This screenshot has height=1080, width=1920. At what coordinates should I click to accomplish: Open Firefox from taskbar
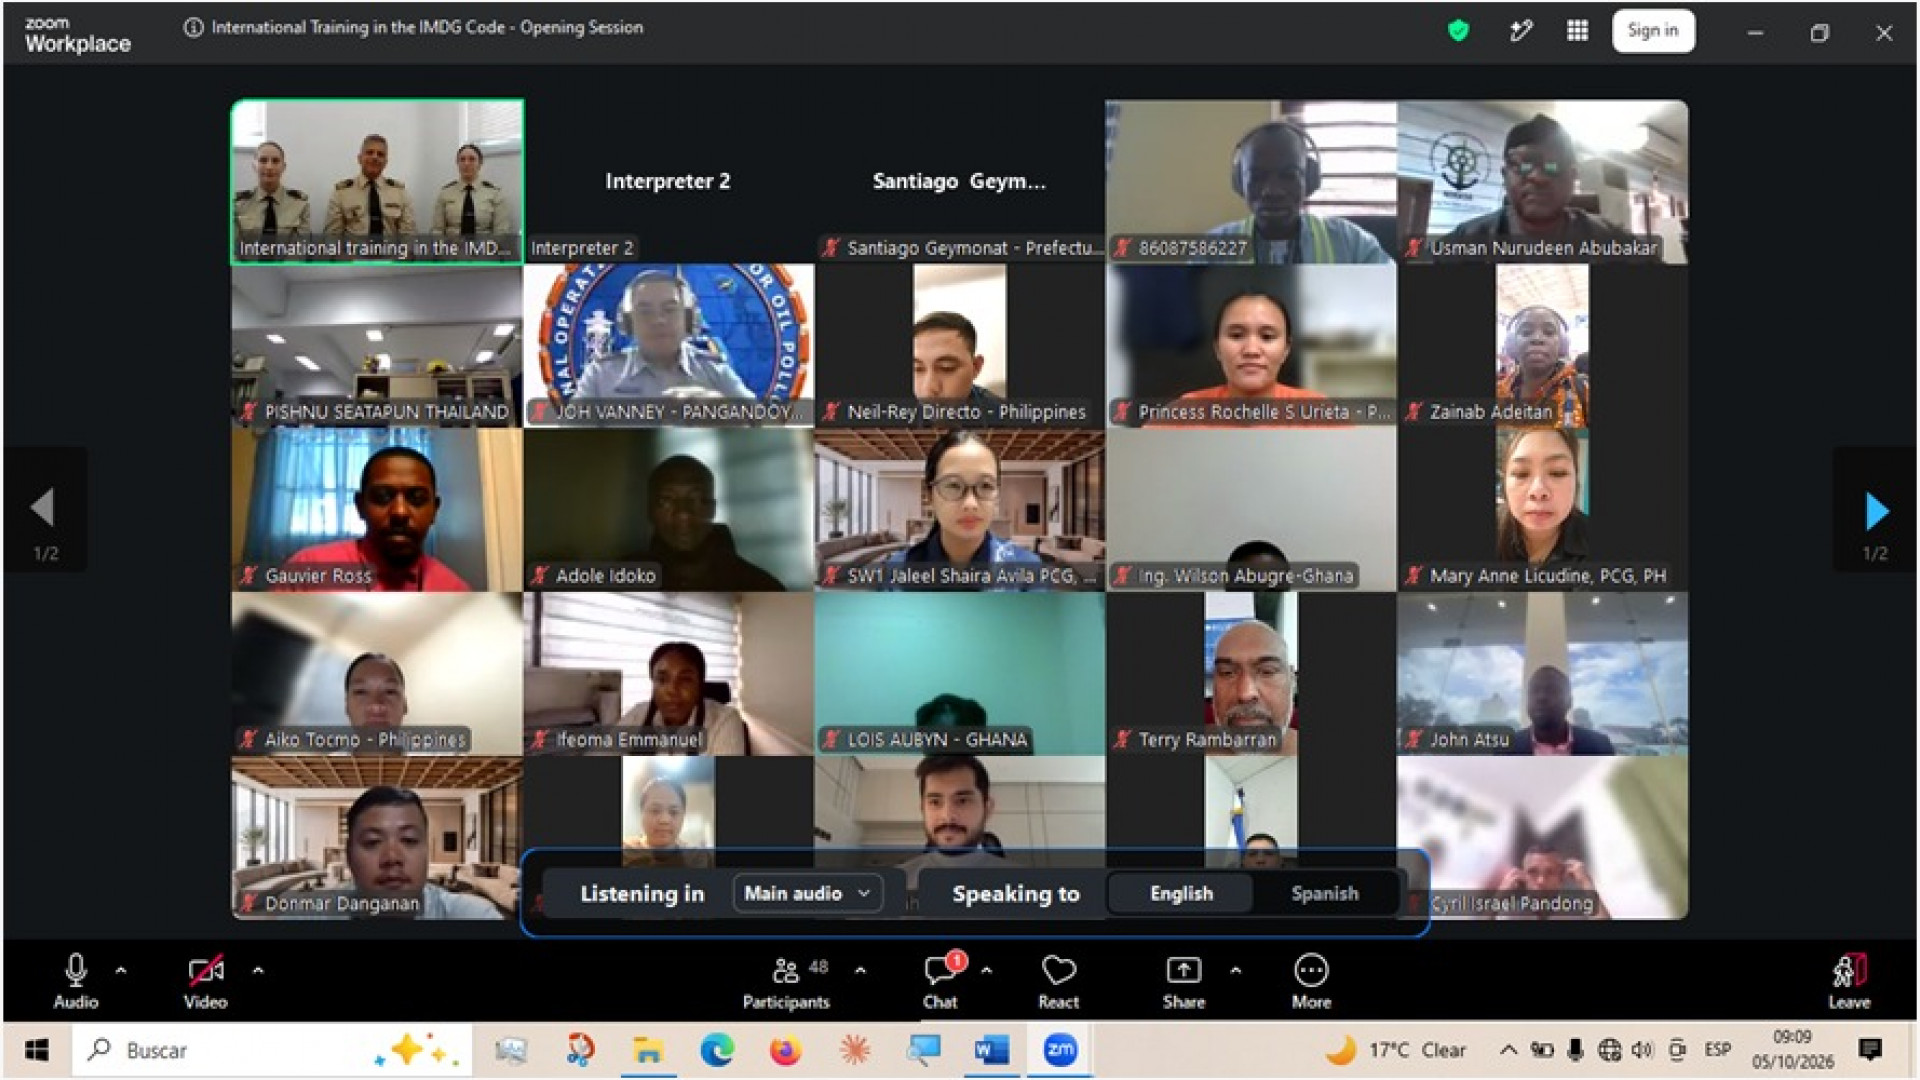coord(786,1050)
